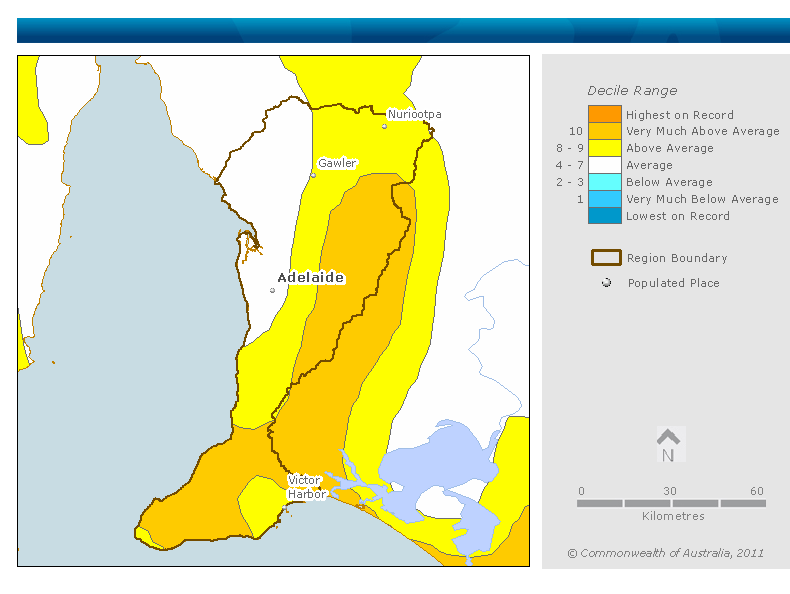Click the Lowest on Record legend text

pos(678,216)
